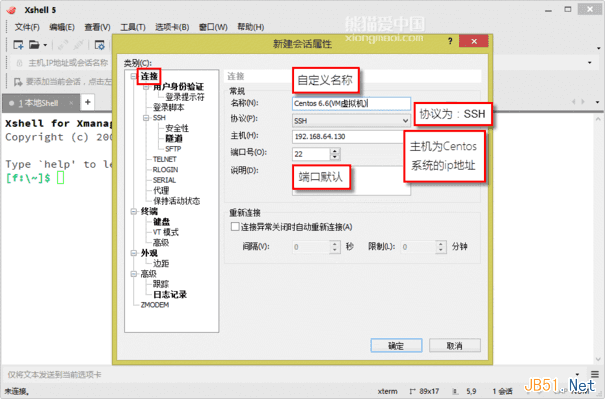This screenshot has height=399, width=605.
Task: Click the add current session icon
Action: point(18,82)
